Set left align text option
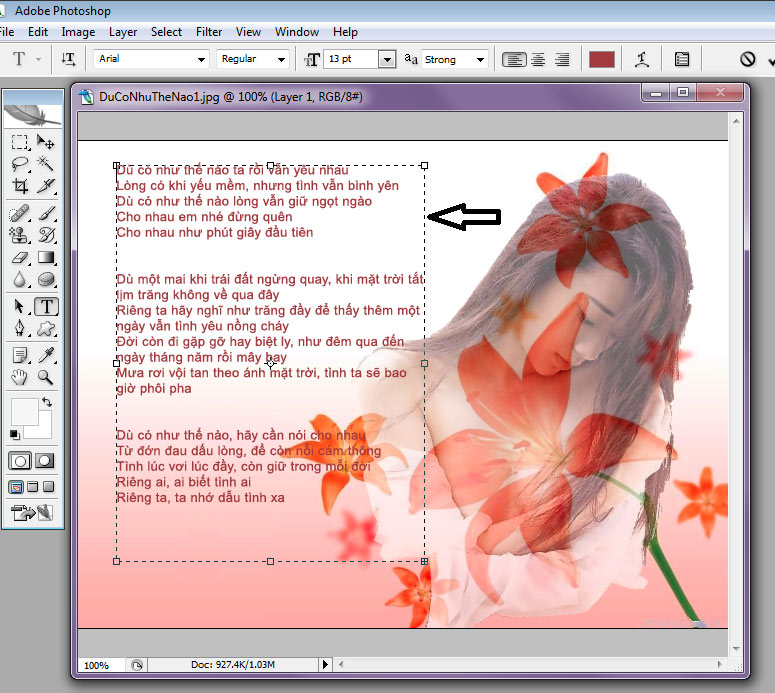 [x=513, y=59]
